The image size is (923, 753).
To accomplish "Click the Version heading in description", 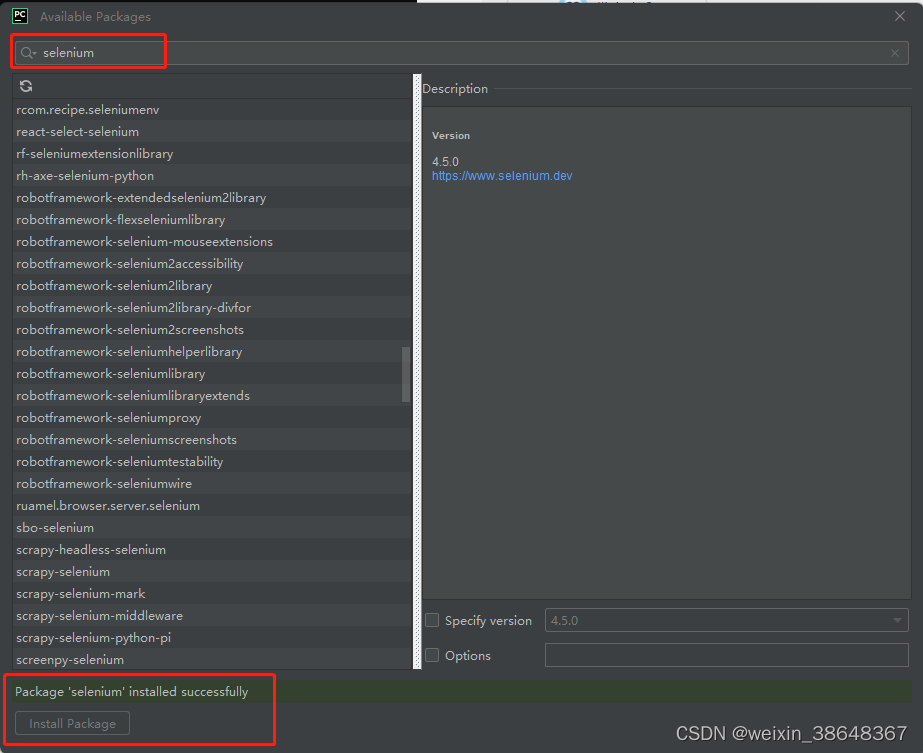I will coord(451,135).
